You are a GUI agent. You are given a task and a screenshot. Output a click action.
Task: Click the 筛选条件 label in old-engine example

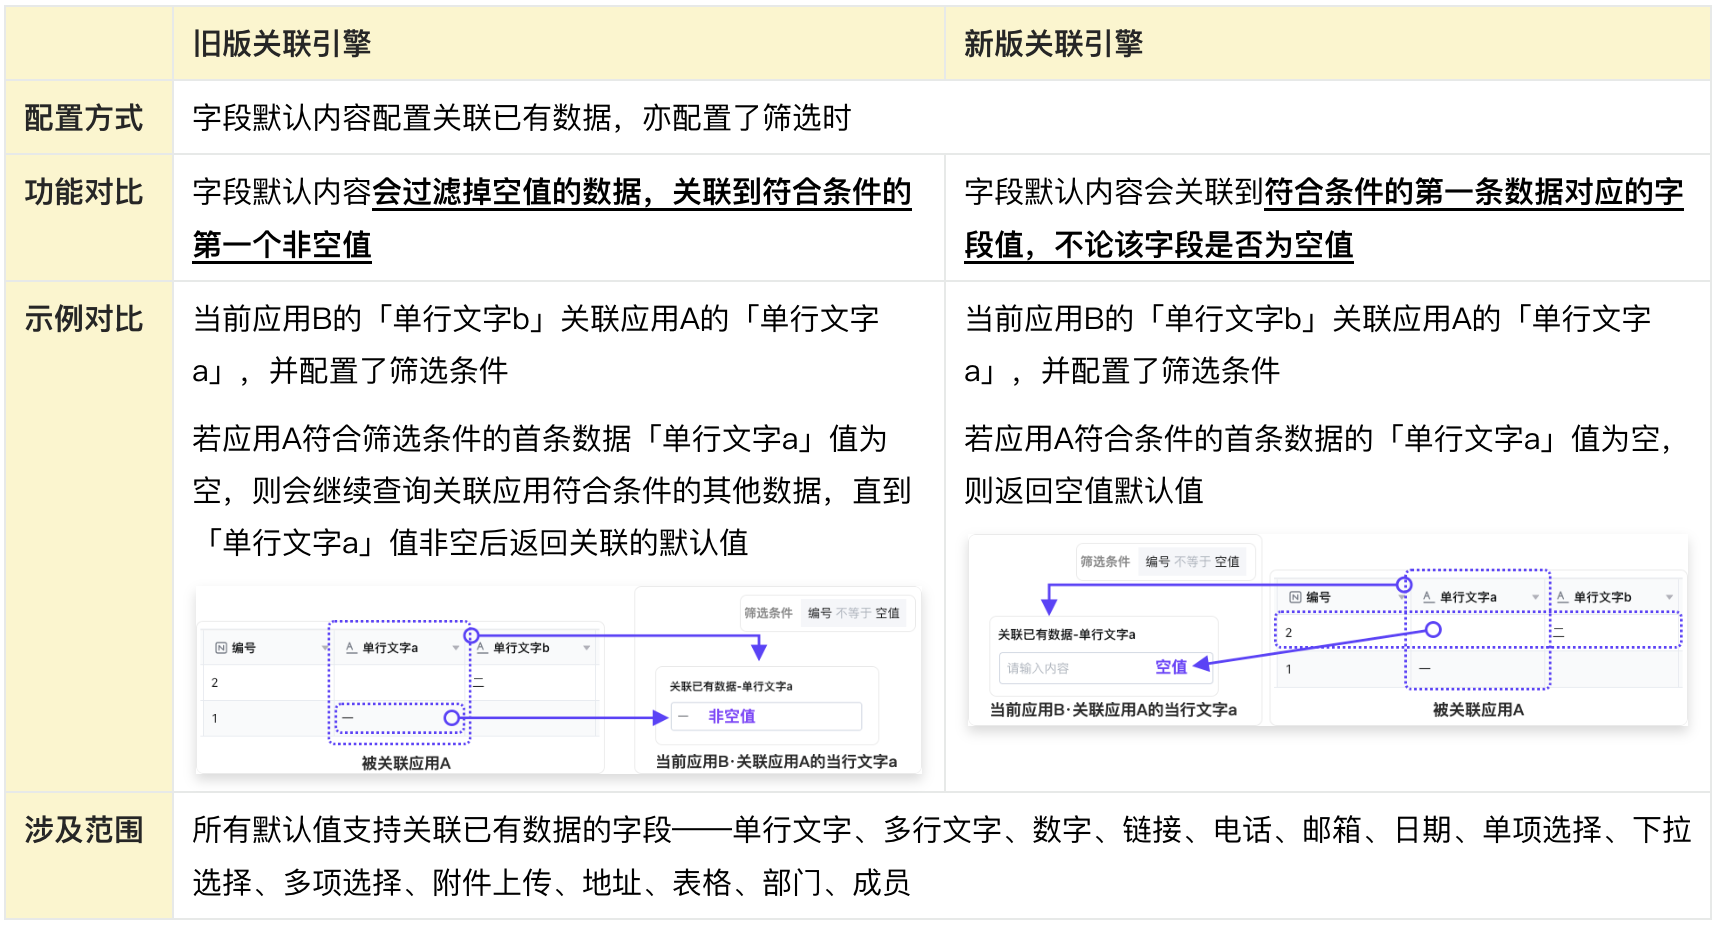[x=768, y=613]
